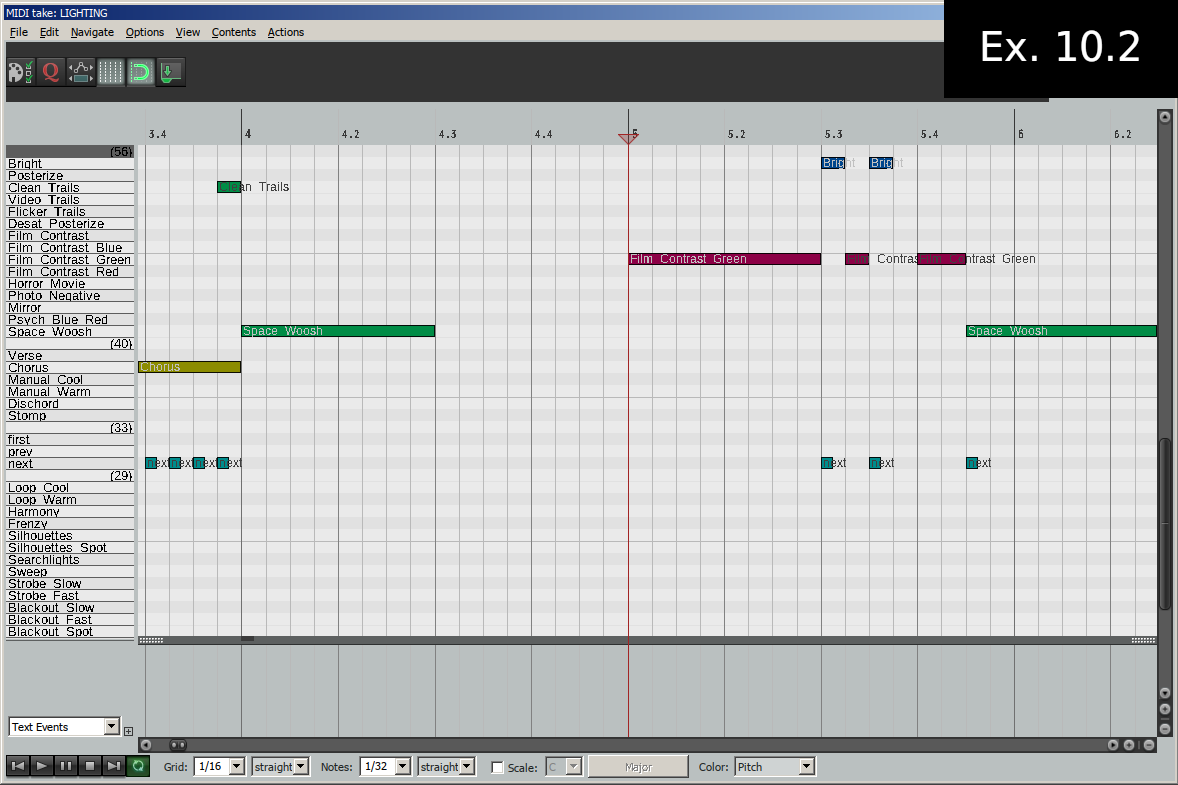Open the Color Pitch dropdown
This screenshot has width=1178, height=785.
(x=806, y=766)
